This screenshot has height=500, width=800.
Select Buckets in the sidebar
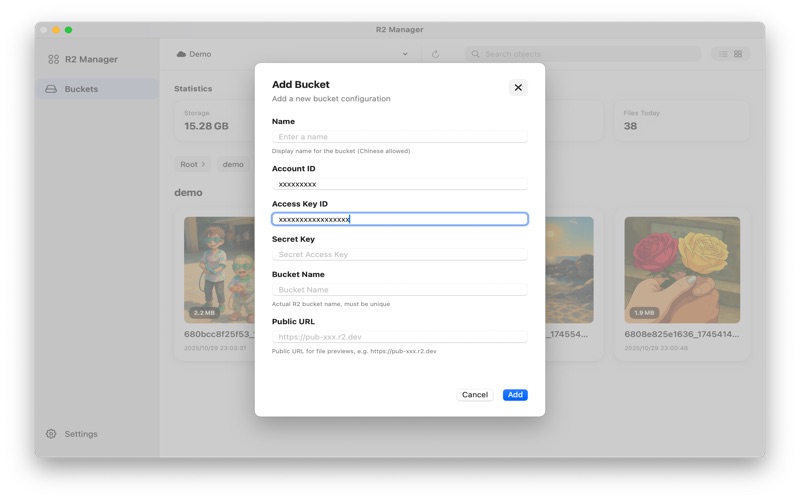[96, 89]
